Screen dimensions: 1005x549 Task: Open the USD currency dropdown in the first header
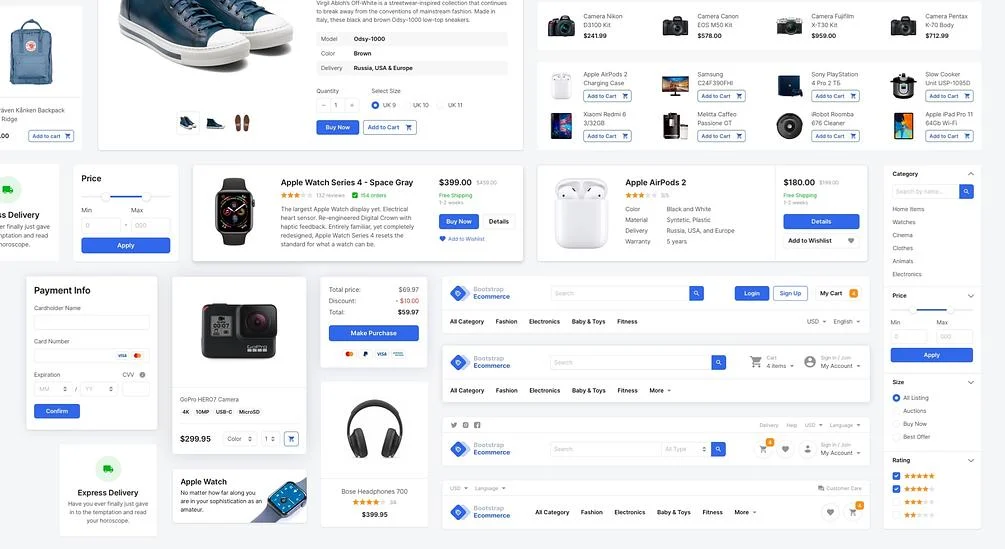[x=816, y=322]
